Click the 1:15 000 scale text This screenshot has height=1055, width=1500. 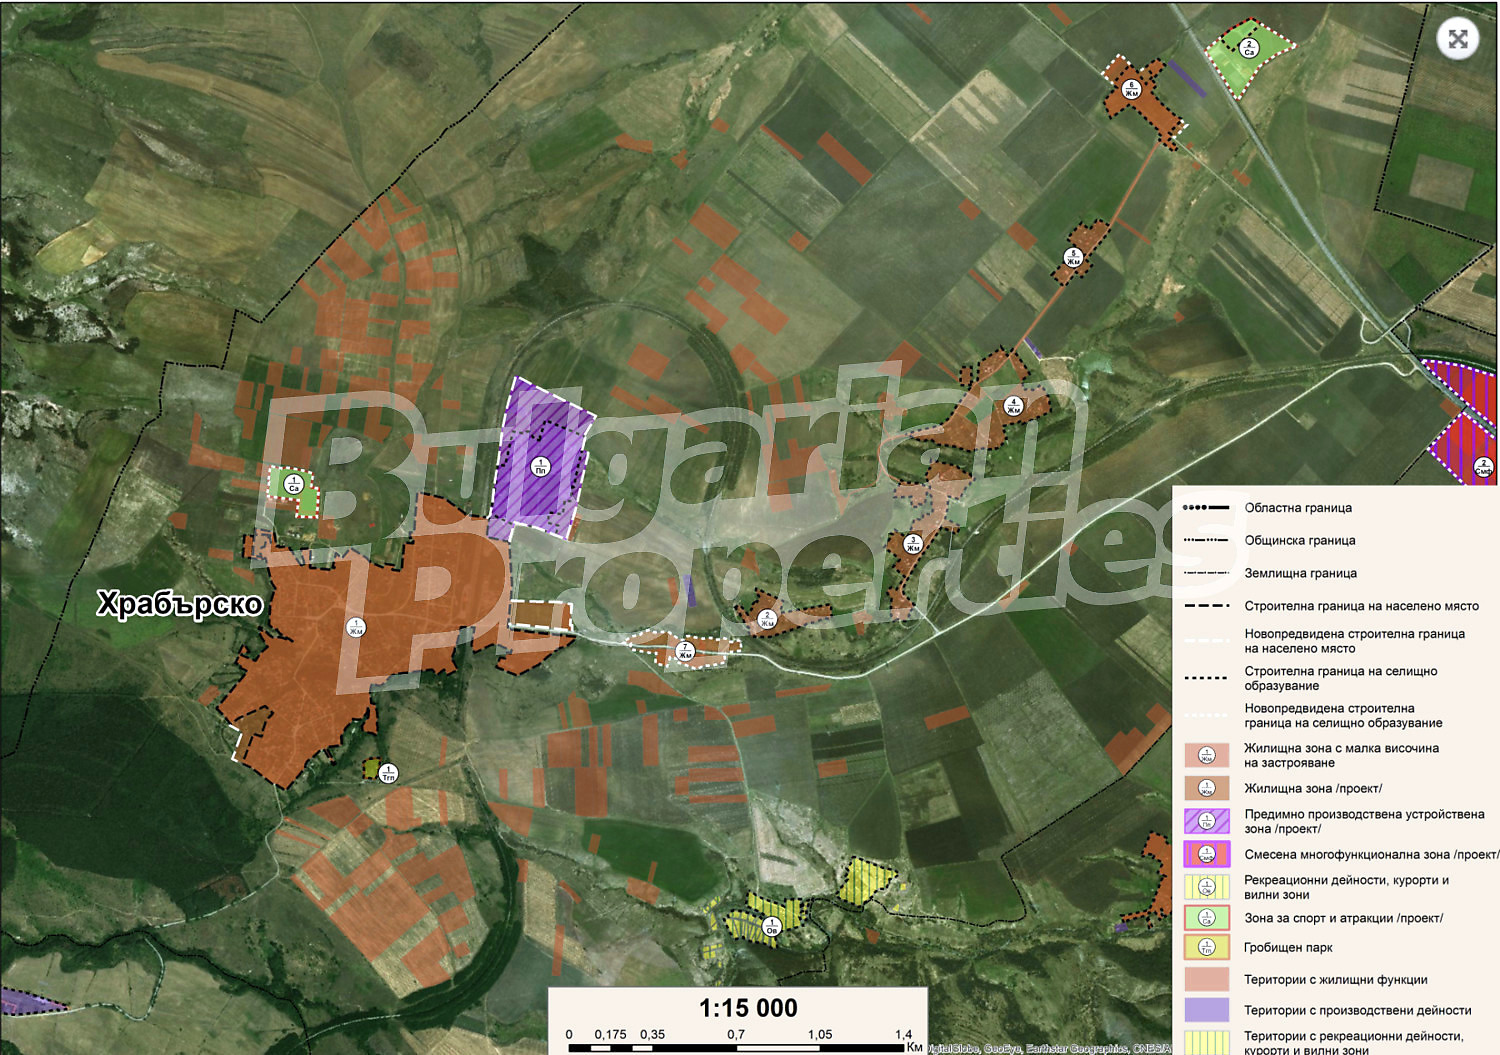coord(748,1008)
